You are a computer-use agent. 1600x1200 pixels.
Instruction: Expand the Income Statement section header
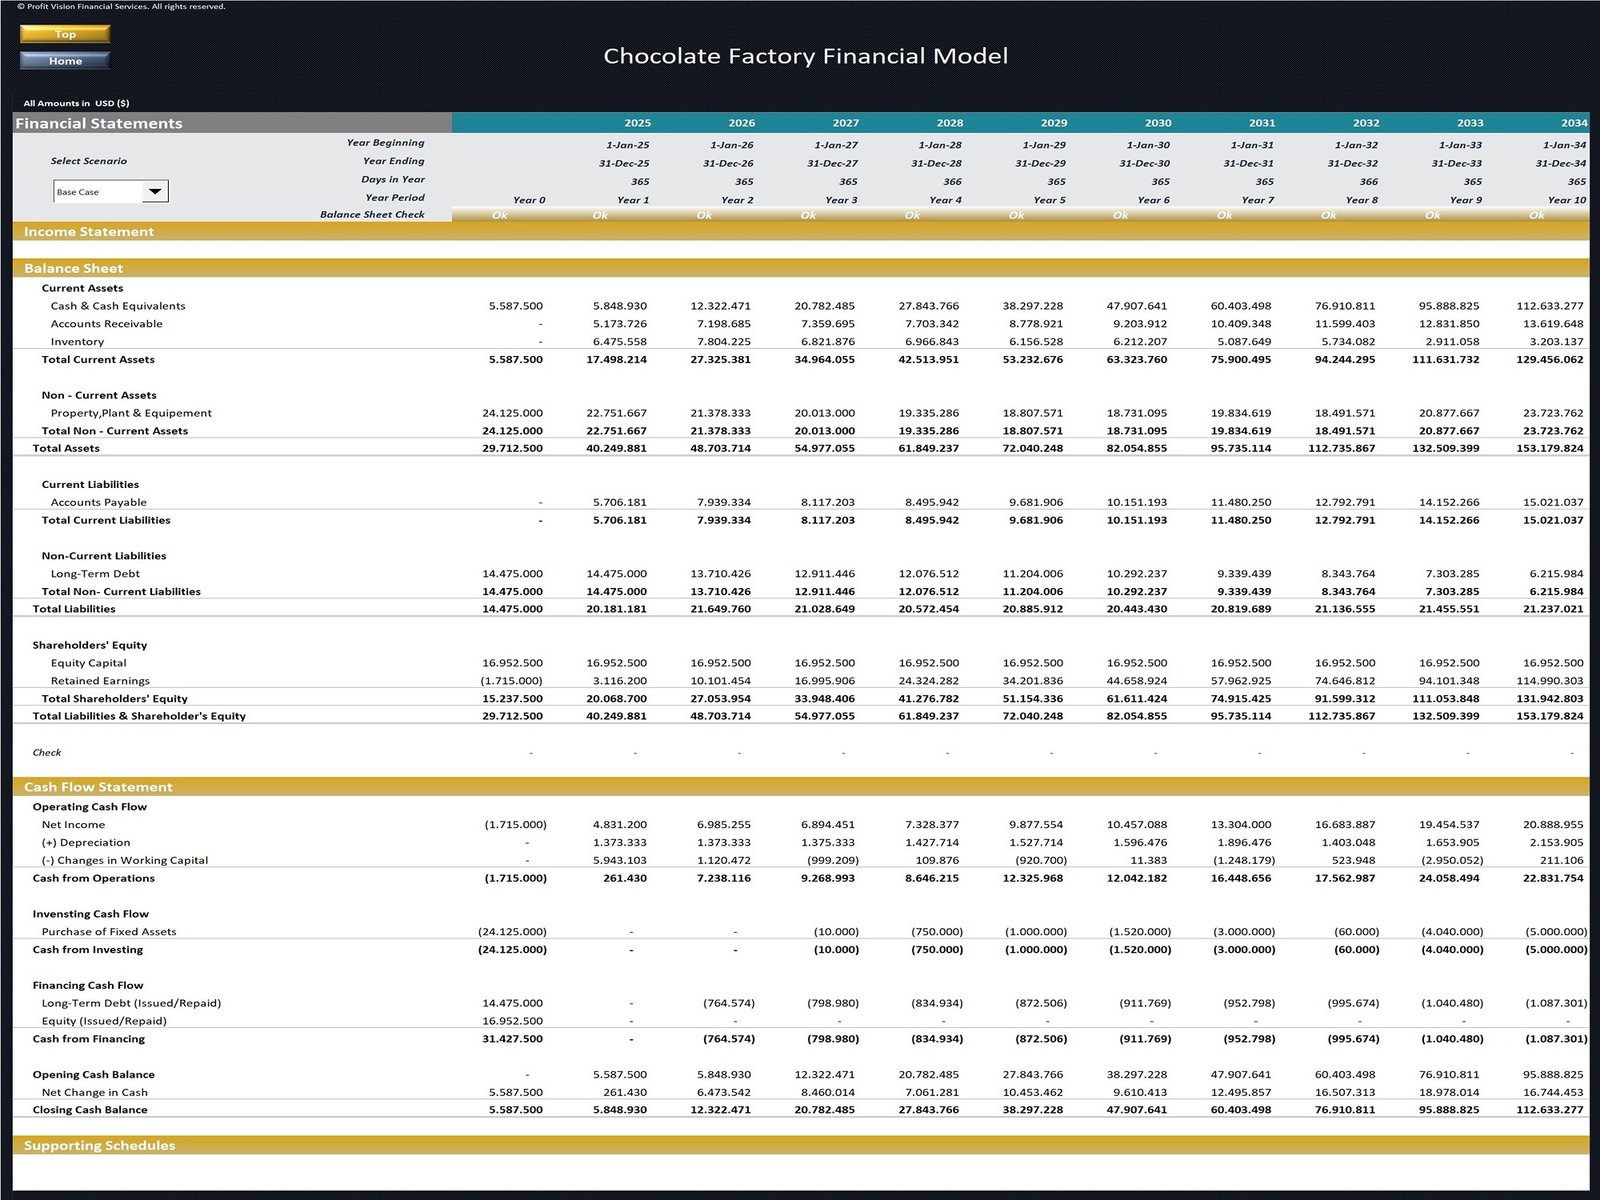[x=89, y=232]
